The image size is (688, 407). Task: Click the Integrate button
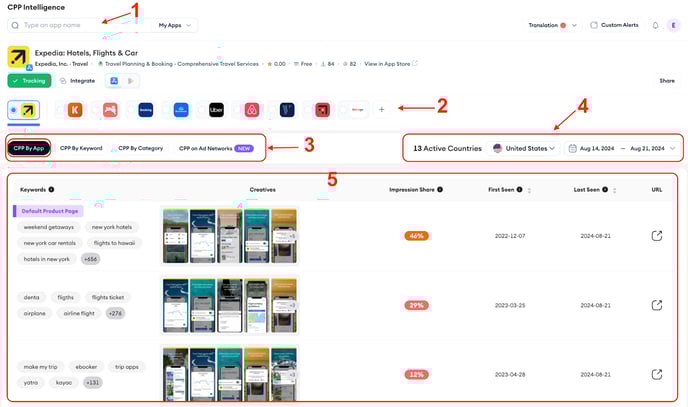(x=78, y=81)
